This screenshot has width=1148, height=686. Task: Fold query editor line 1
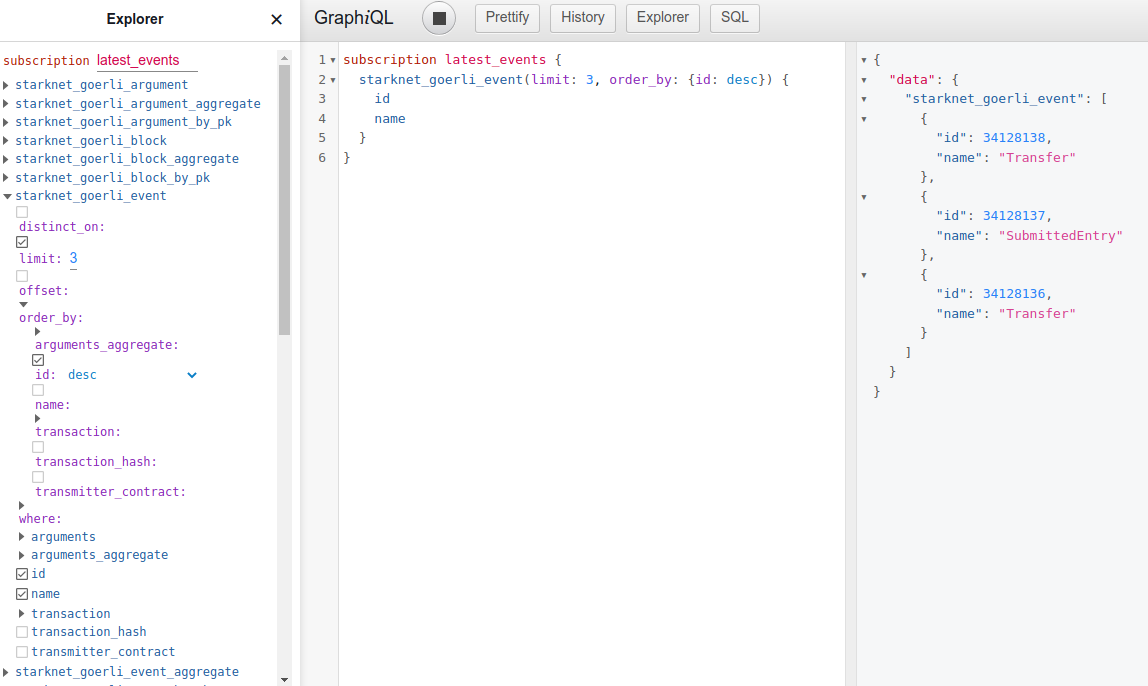pyautogui.click(x=332, y=60)
